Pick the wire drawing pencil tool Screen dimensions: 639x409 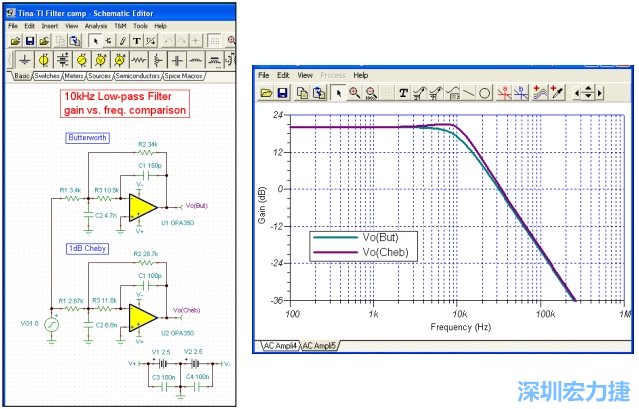click(x=122, y=41)
